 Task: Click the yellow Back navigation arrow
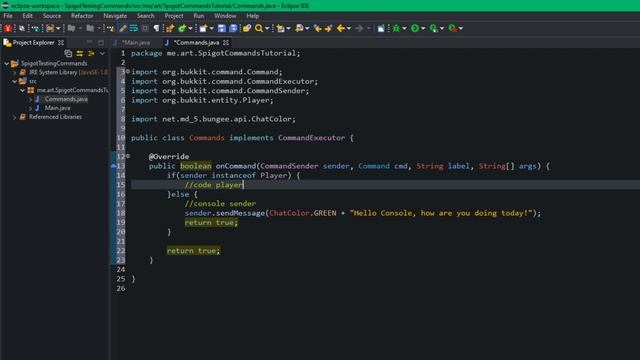click(340, 28)
